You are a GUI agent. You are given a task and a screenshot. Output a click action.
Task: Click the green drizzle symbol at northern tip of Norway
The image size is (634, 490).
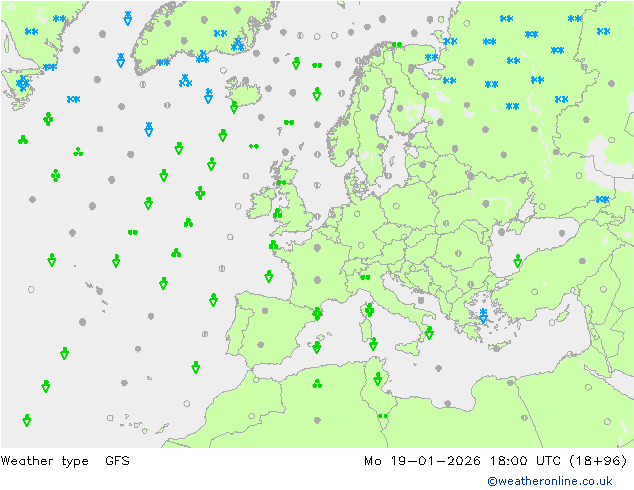(x=397, y=44)
